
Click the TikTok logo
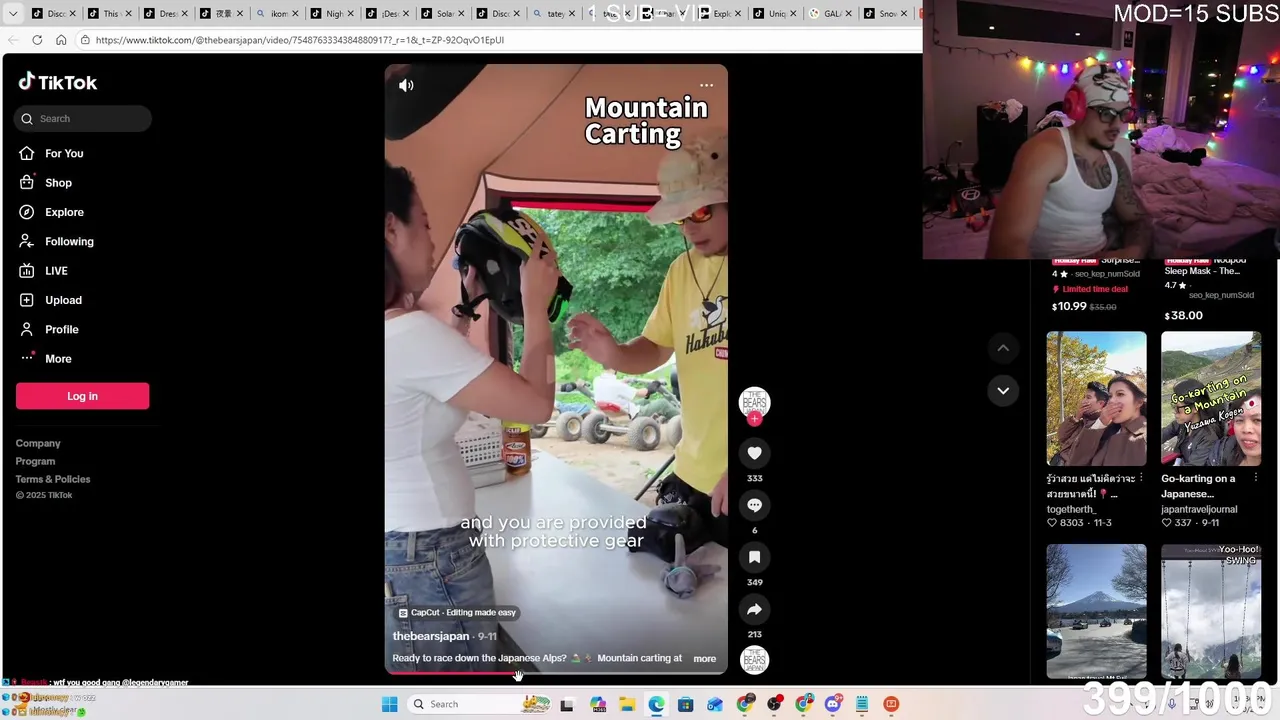click(58, 83)
